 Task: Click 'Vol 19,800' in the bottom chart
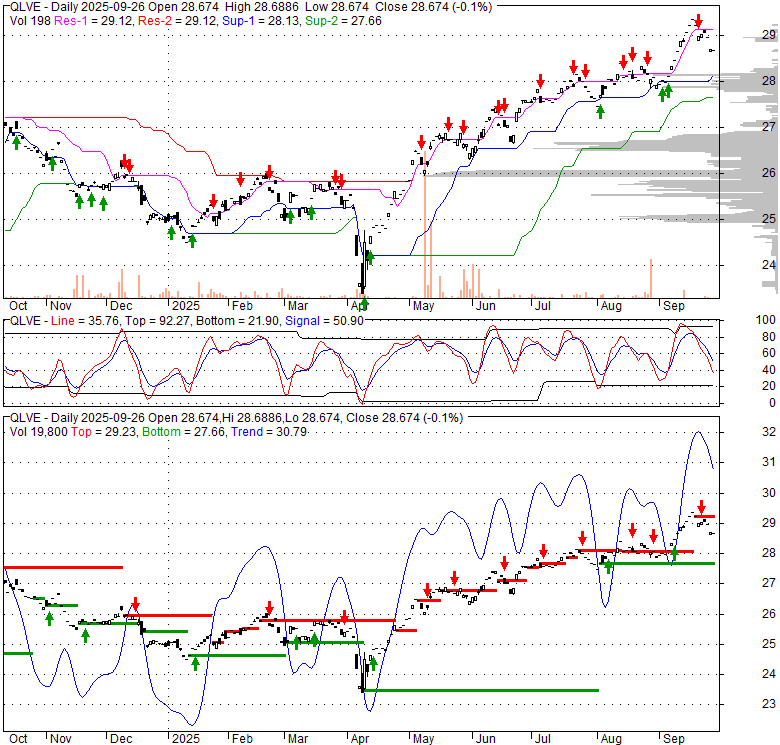click(x=38, y=432)
